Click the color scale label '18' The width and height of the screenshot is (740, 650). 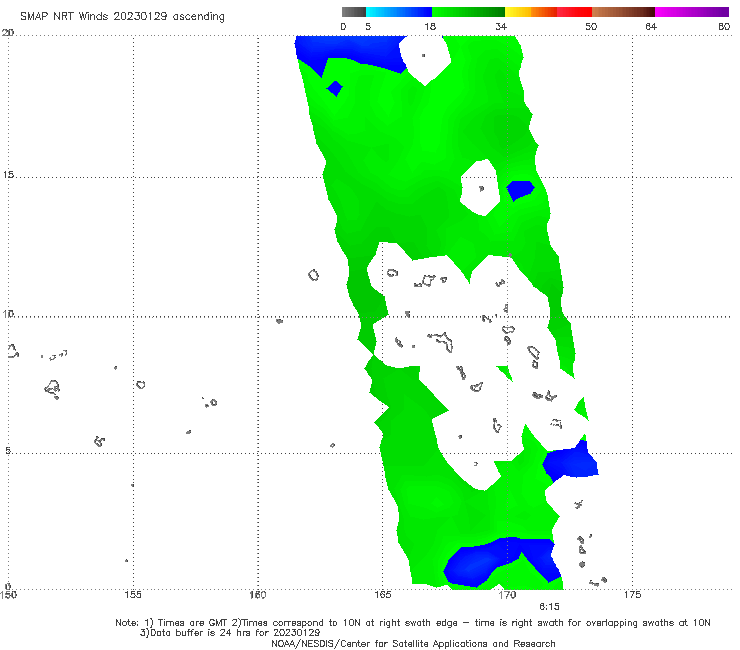(430, 26)
